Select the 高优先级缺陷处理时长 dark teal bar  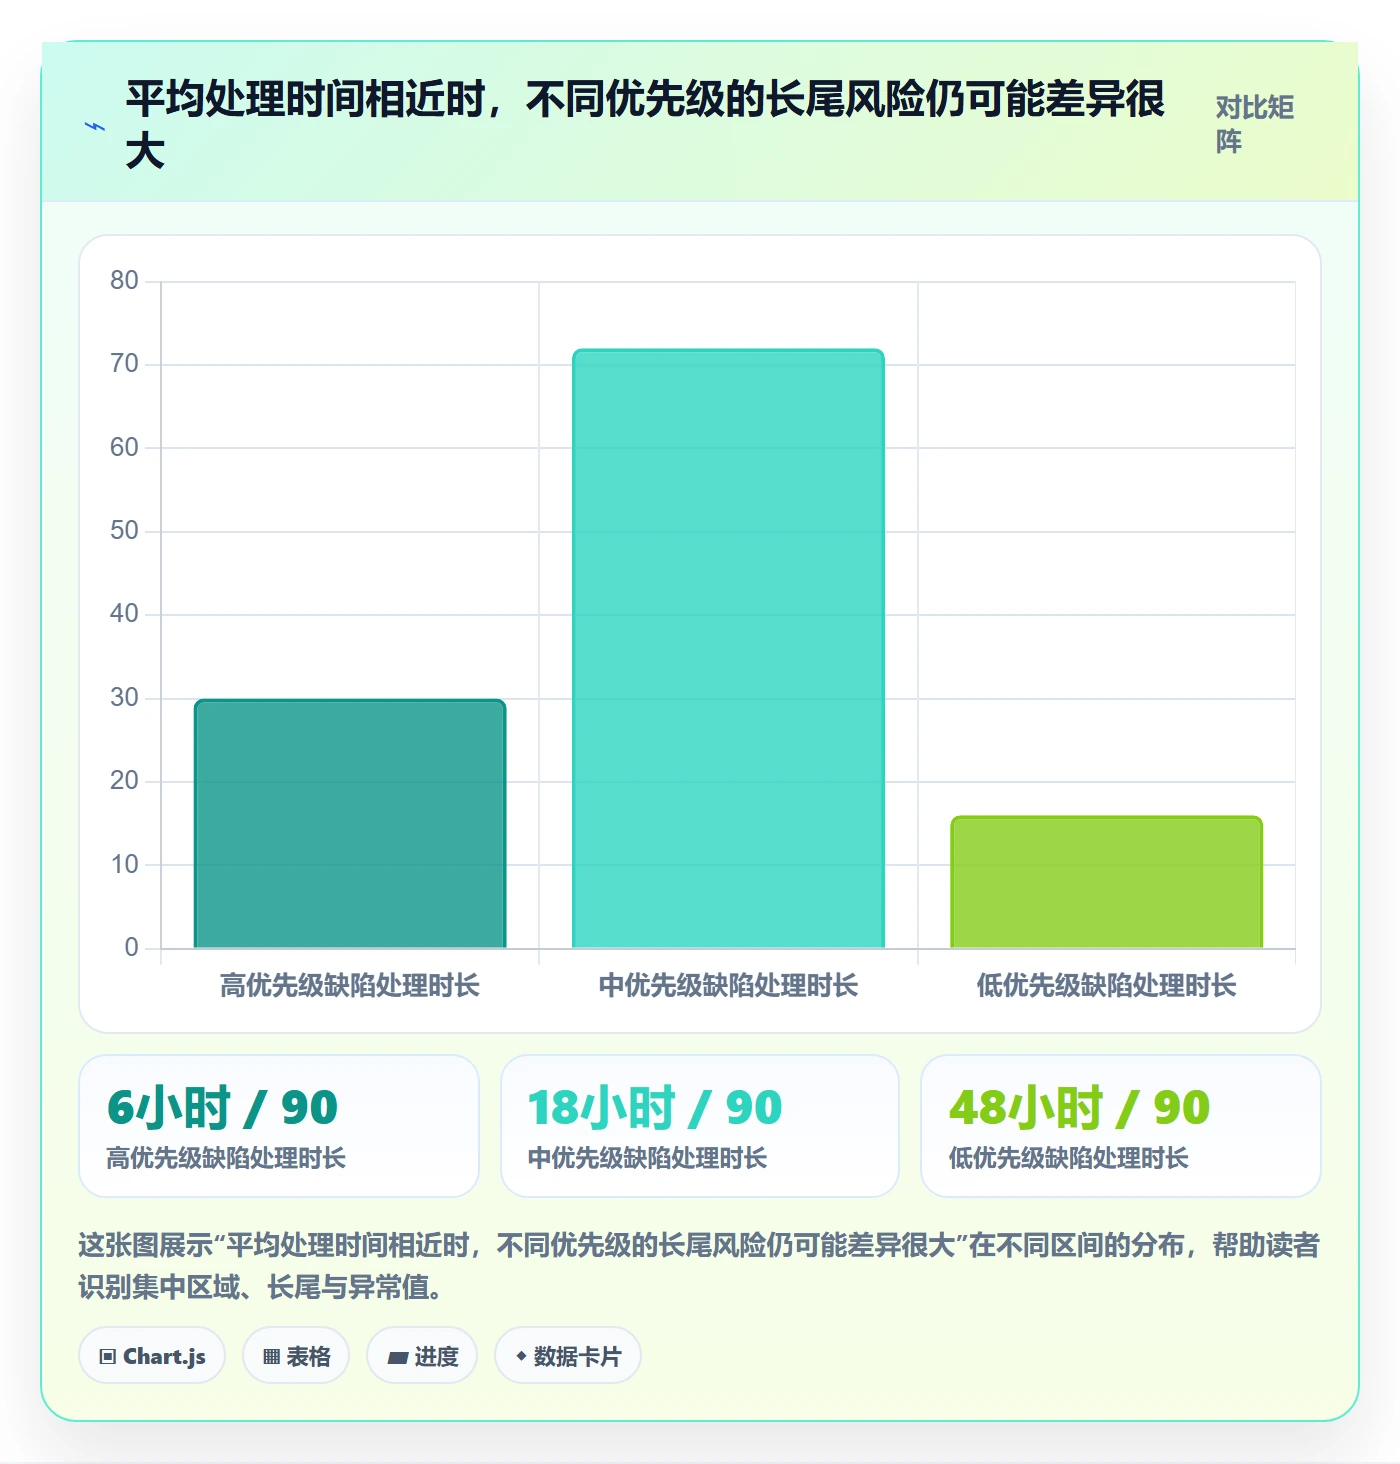click(x=350, y=824)
